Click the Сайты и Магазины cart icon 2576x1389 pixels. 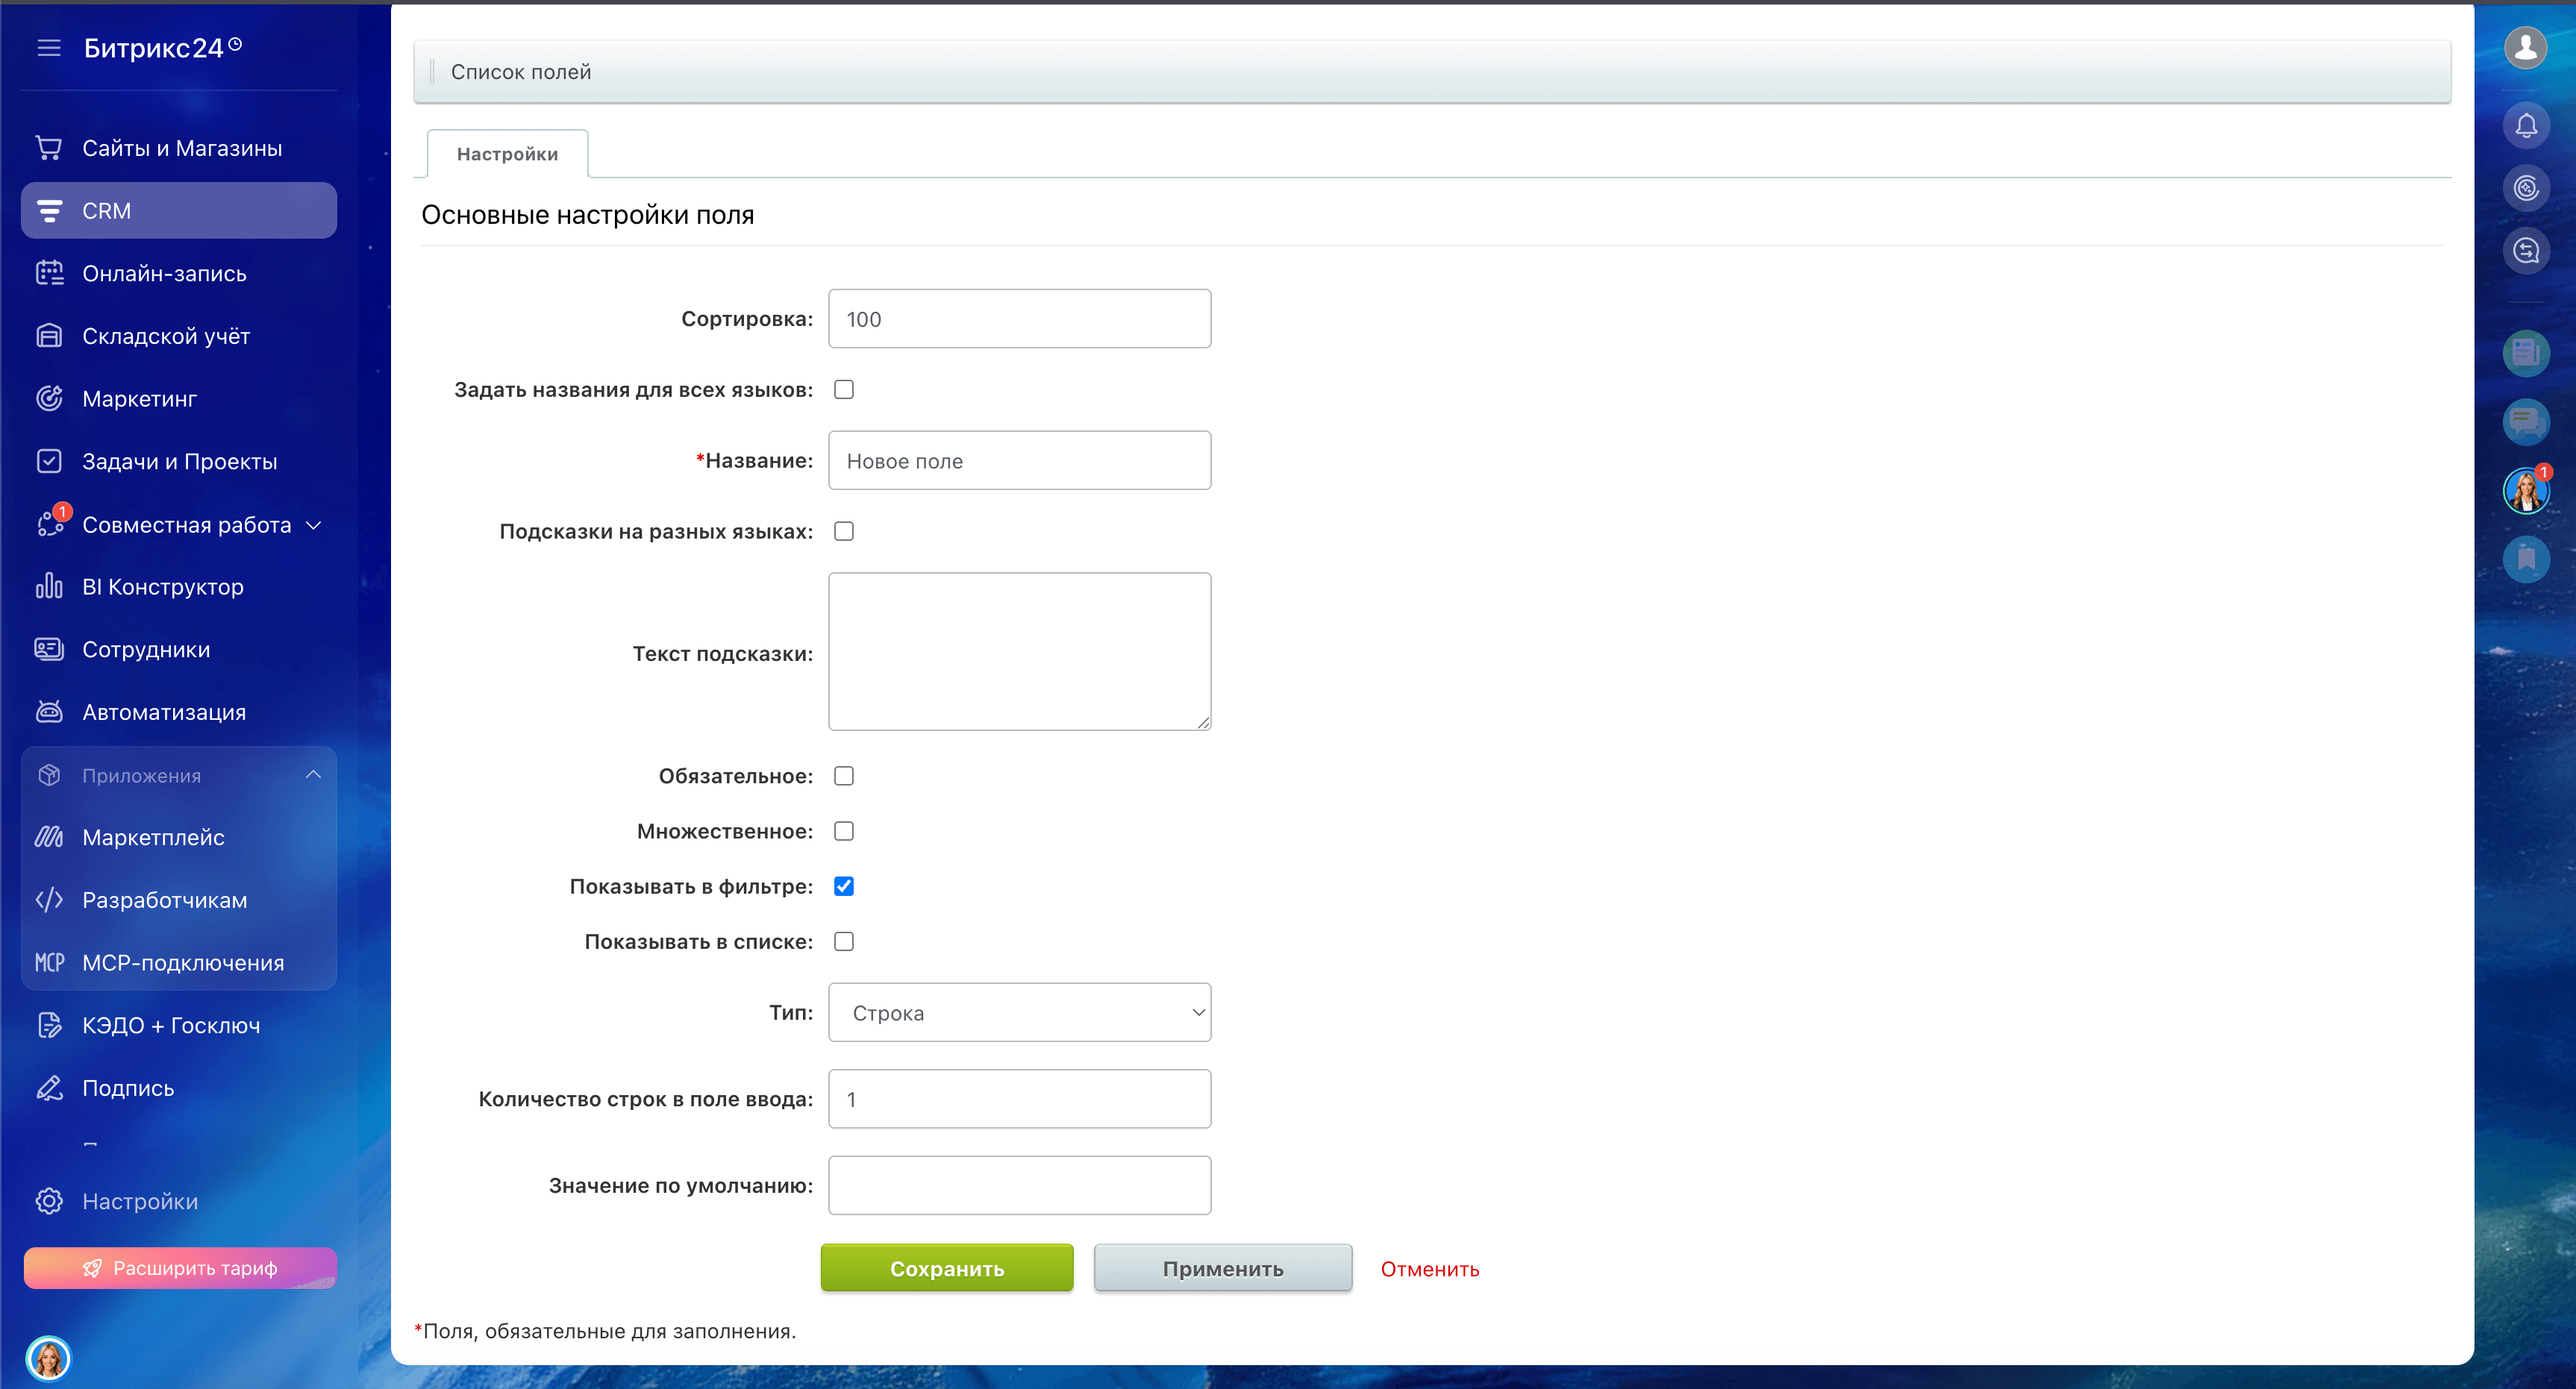[x=49, y=148]
